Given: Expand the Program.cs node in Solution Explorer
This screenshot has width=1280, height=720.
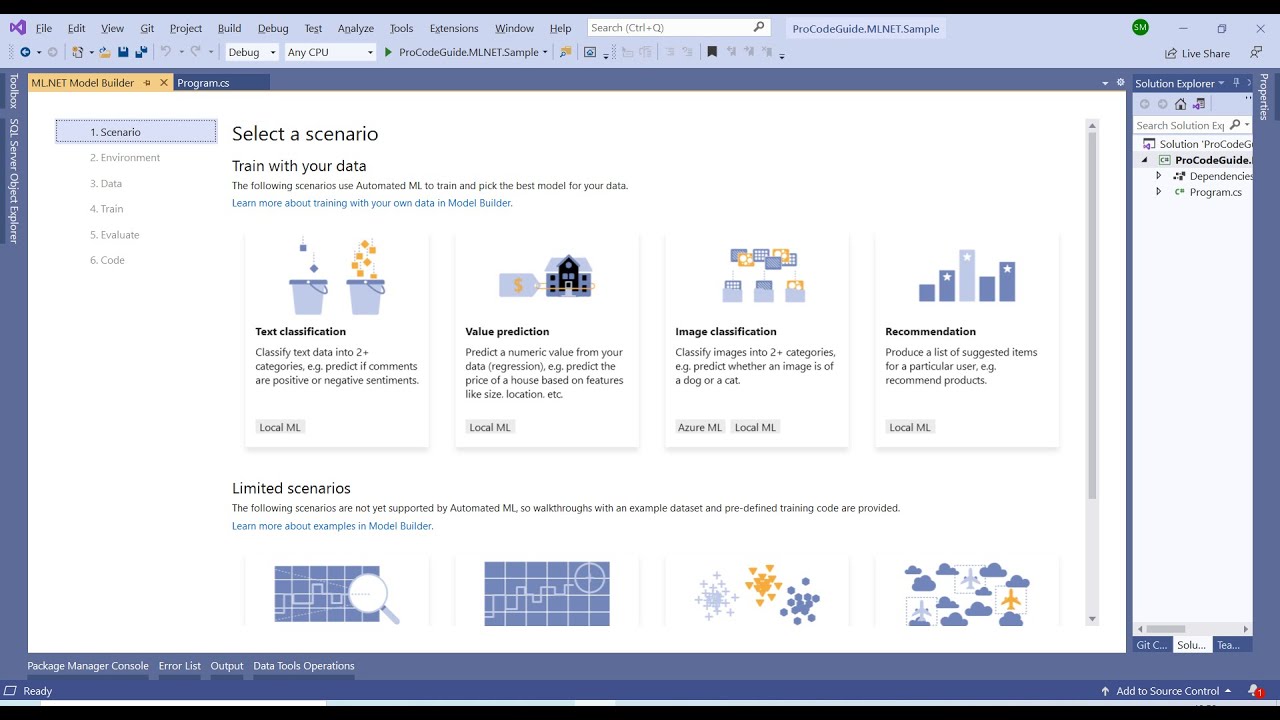Looking at the screenshot, I should tap(1159, 192).
